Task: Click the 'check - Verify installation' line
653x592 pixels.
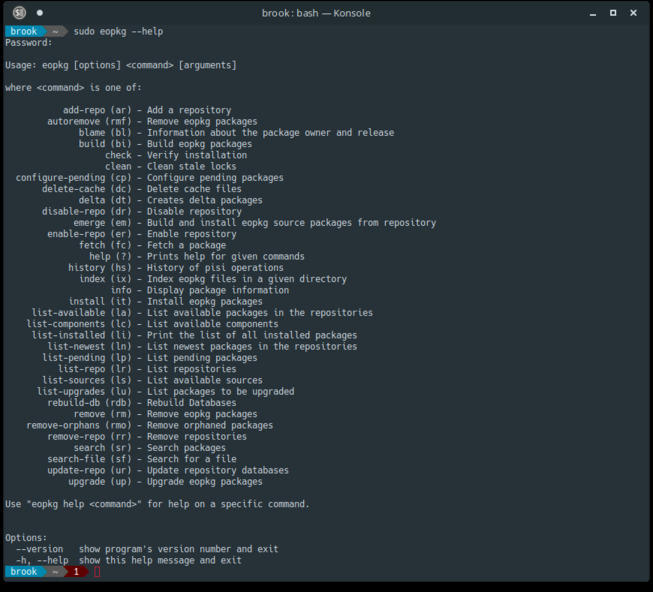Action: (176, 155)
